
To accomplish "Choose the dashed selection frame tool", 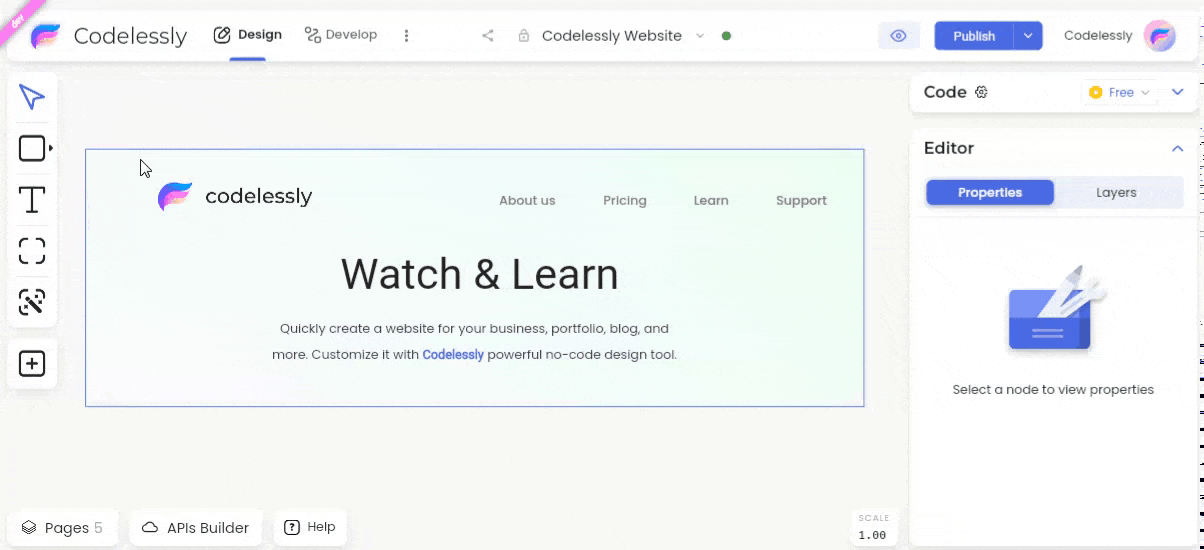I will 32,251.
